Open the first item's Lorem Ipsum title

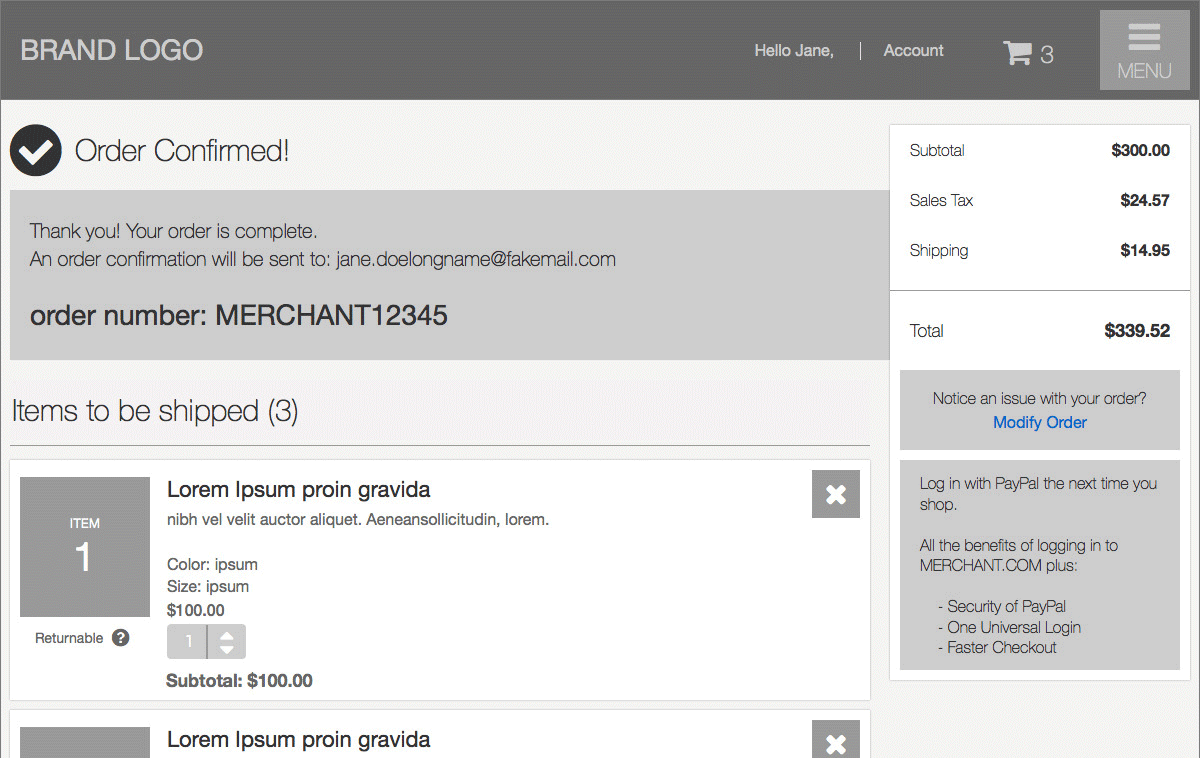[x=298, y=490]
